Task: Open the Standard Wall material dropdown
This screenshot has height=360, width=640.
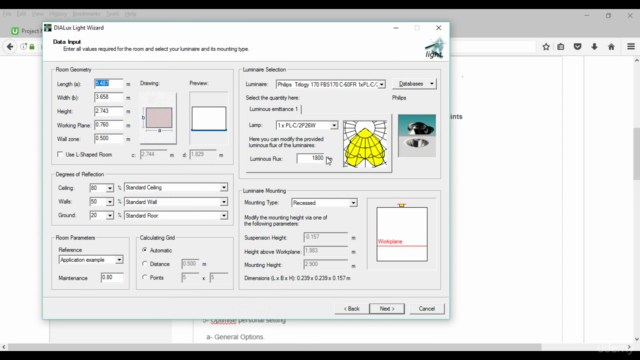Action: (x=224, y=202)
